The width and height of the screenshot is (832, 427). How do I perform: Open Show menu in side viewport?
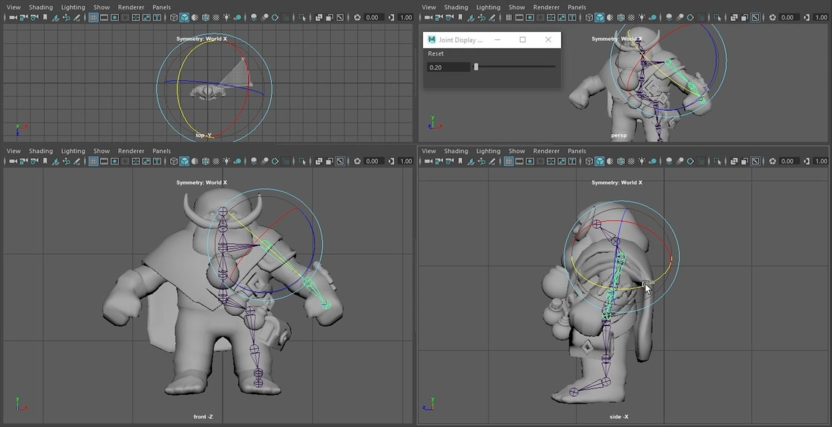point(517,151)
